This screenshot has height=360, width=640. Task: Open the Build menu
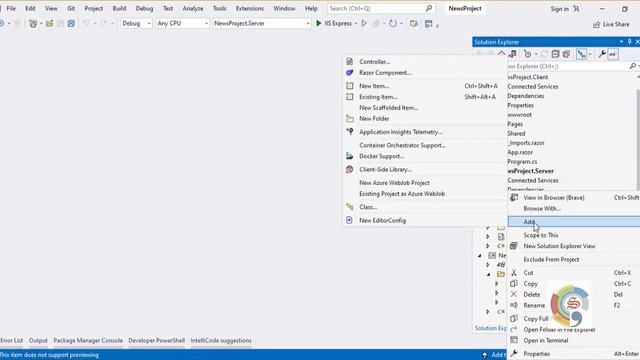pos(119,8)
